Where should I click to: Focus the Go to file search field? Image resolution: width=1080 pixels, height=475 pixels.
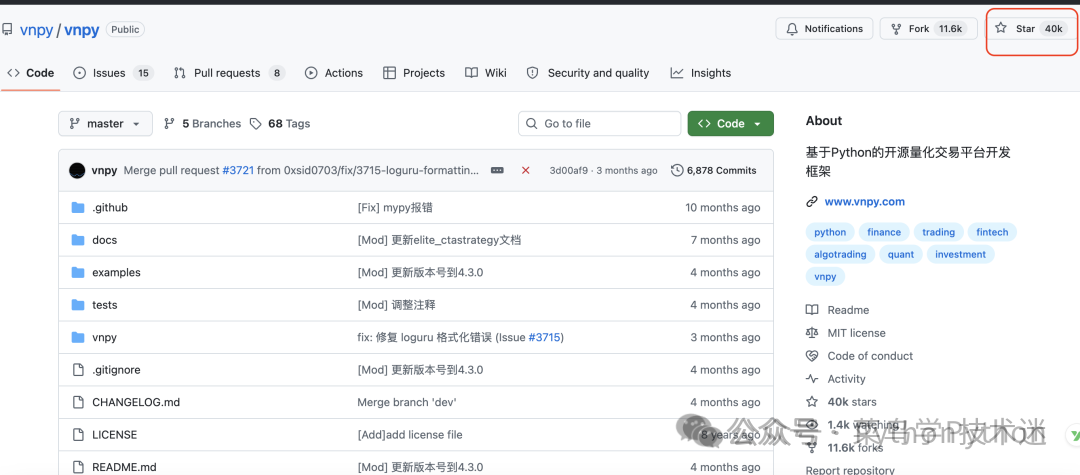click(x=599, y=124)
